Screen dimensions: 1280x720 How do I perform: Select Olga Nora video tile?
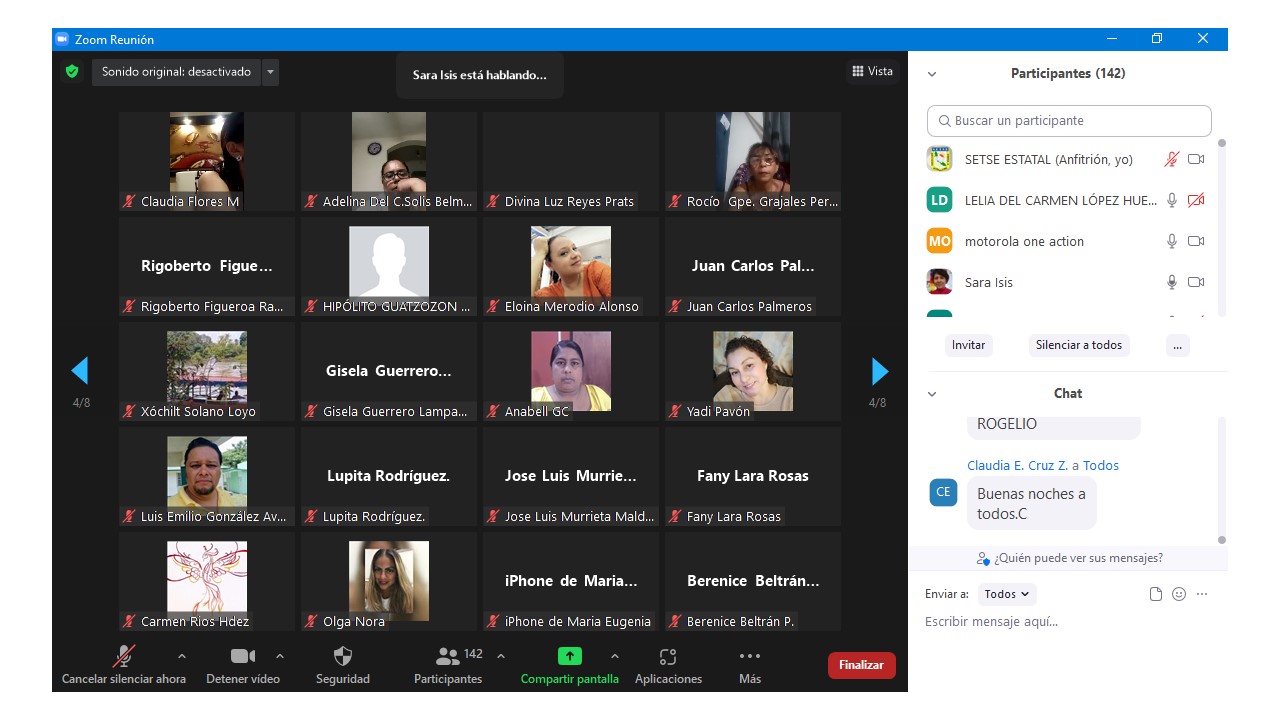pos(389,581)
